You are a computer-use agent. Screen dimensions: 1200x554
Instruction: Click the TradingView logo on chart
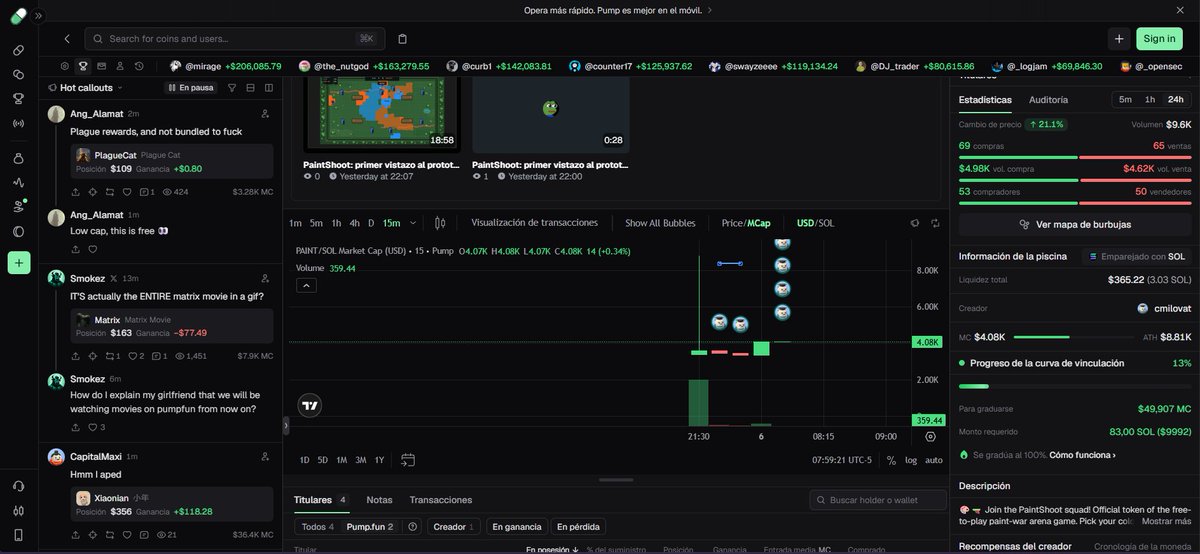309,405
